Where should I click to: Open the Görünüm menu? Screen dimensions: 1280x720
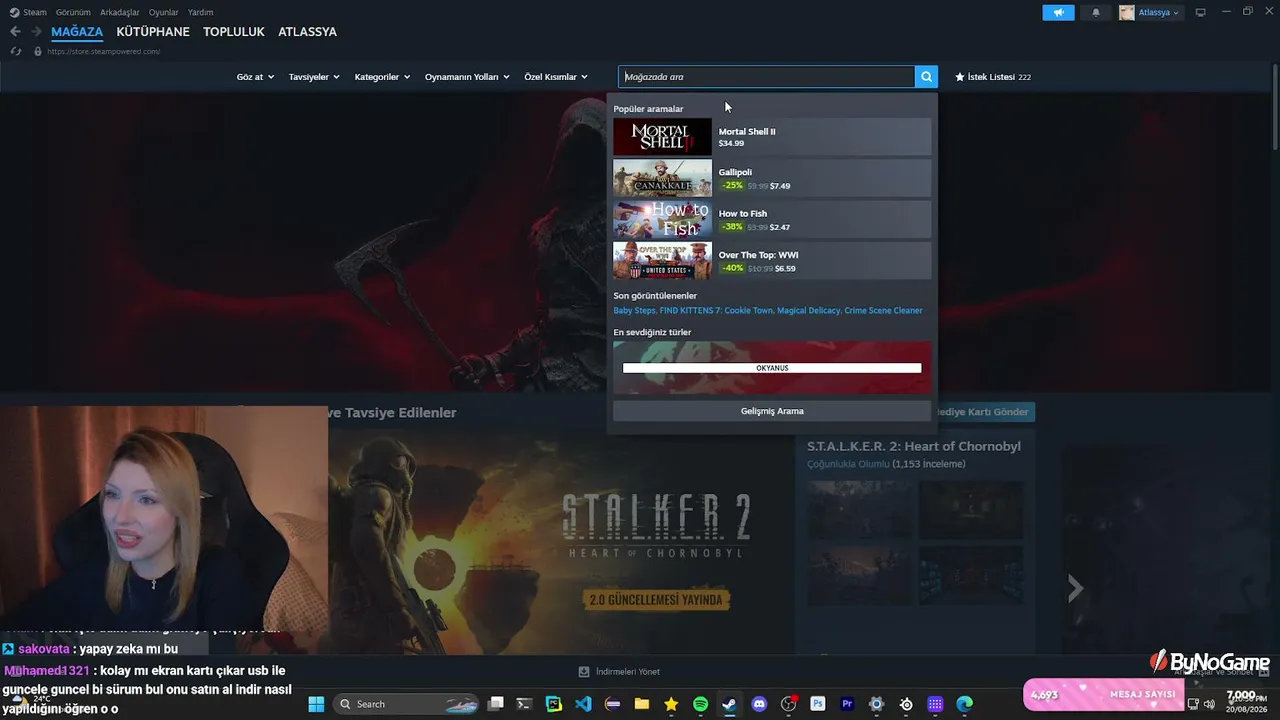point(73,12)
